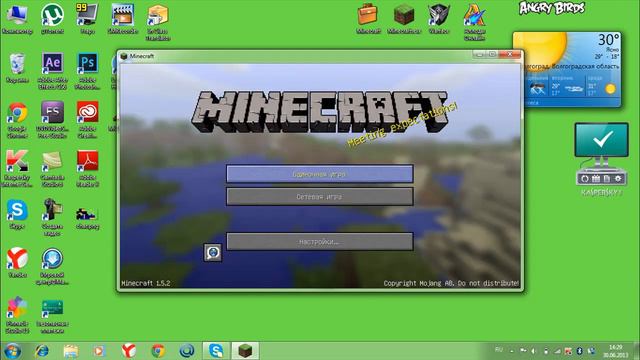Click 'Minecraft 1.5.2' version text
The height and width of the screenshot is (360, 640).
coord(146,283)
